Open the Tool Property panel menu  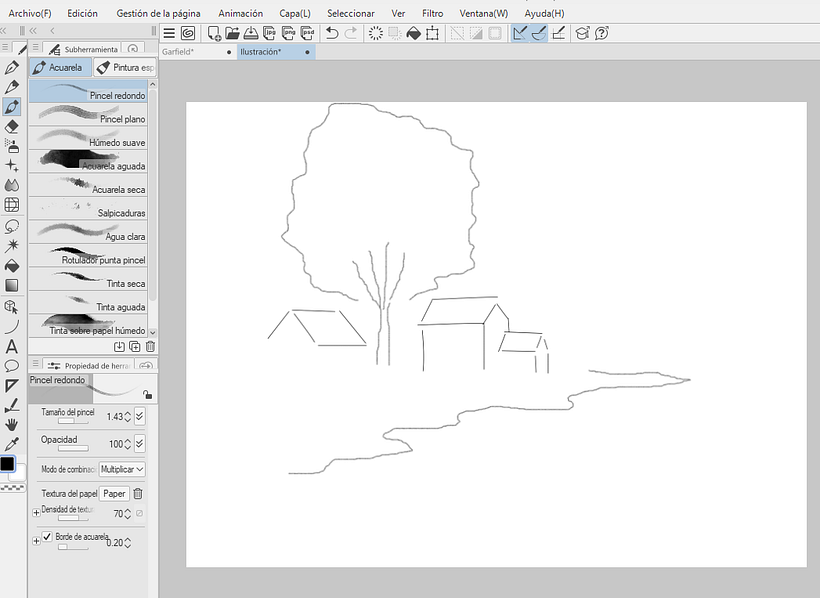click(36, 363)
